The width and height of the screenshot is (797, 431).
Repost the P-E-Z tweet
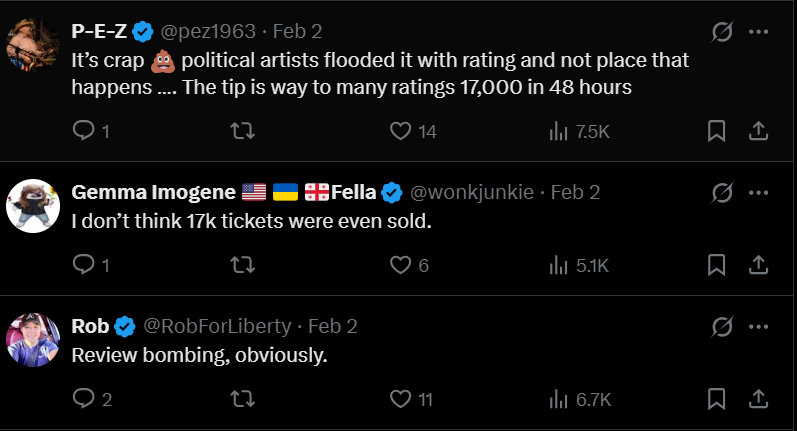click(x=241, y=131)
